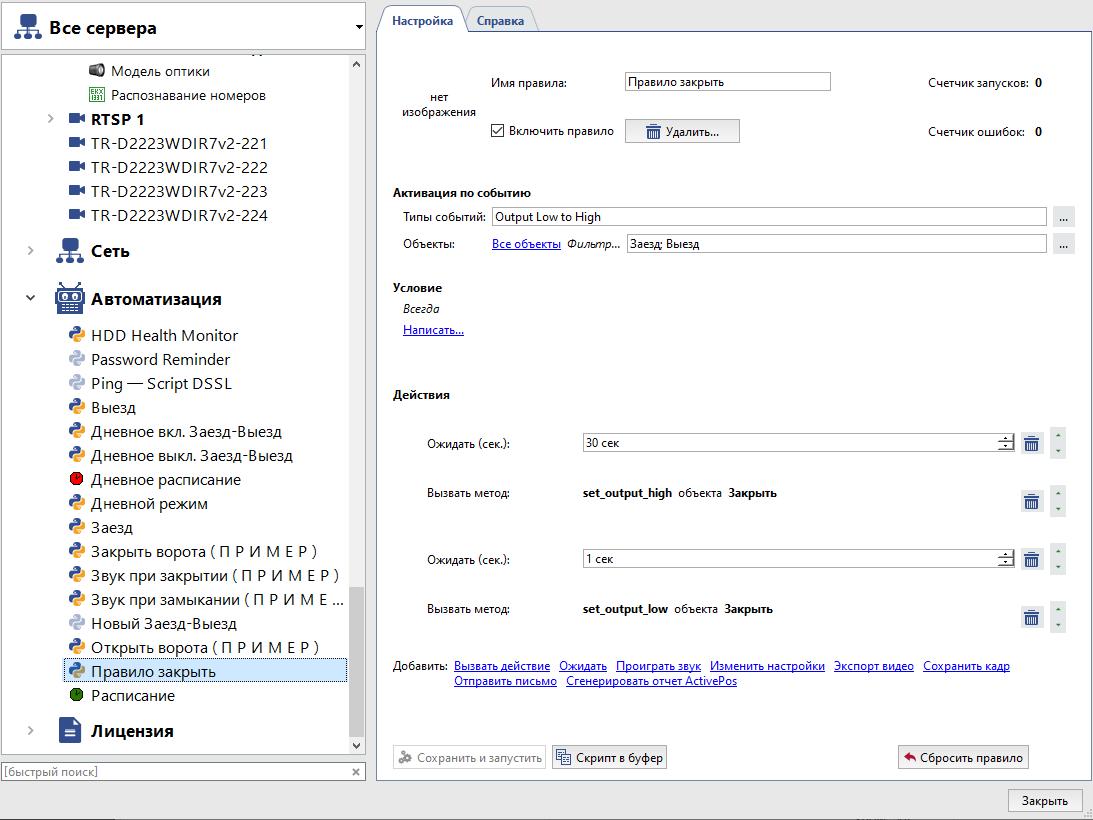The height and width of the screenshot is (820, 1093).
Task: Select Ping — Script DSSL item
Action: coord(161,384)
